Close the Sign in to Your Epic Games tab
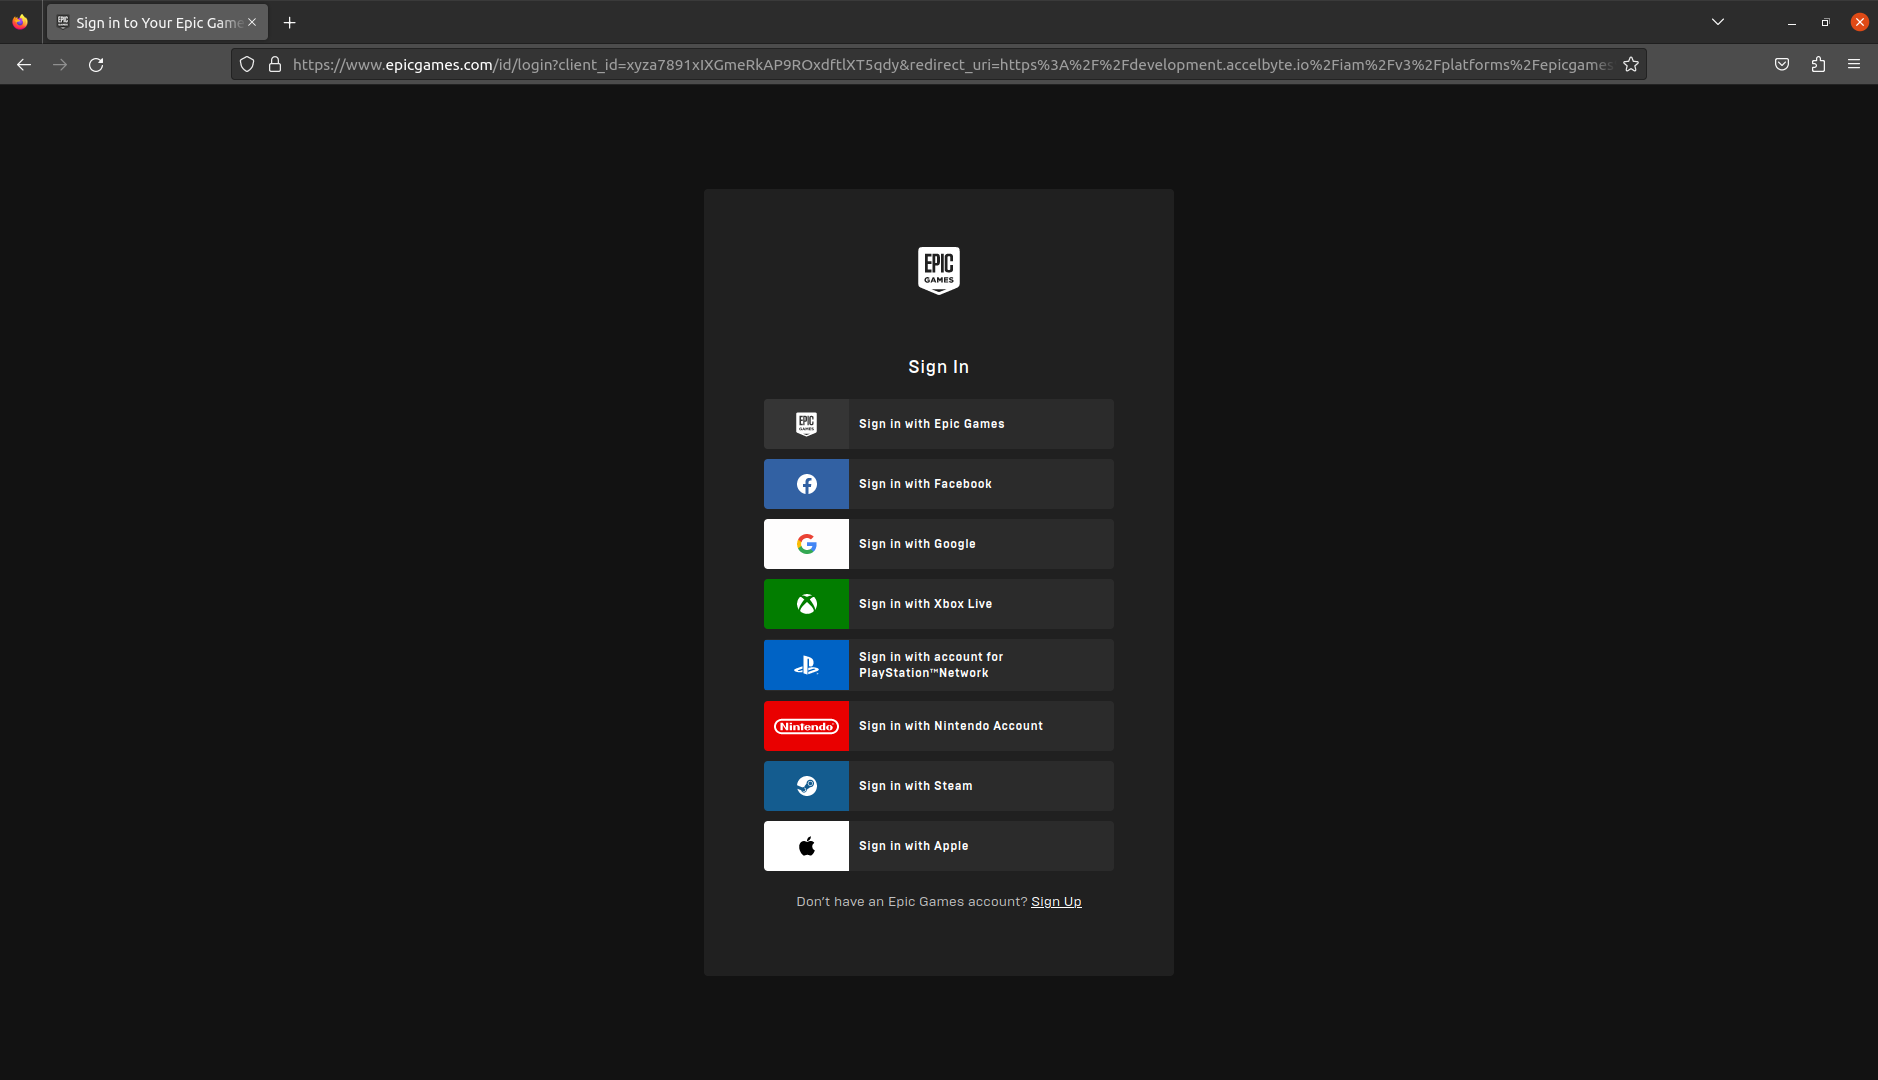 (x=252, y=22)
